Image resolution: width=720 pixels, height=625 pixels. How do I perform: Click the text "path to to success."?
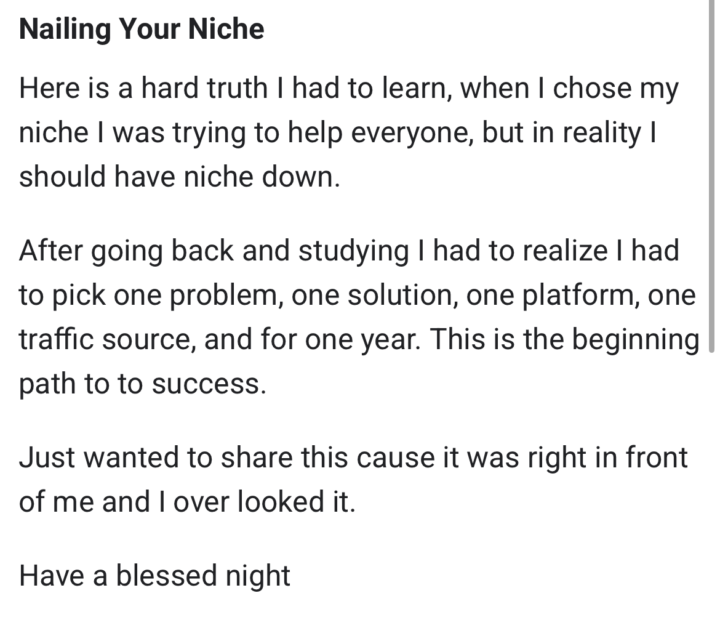coord(143,383)
